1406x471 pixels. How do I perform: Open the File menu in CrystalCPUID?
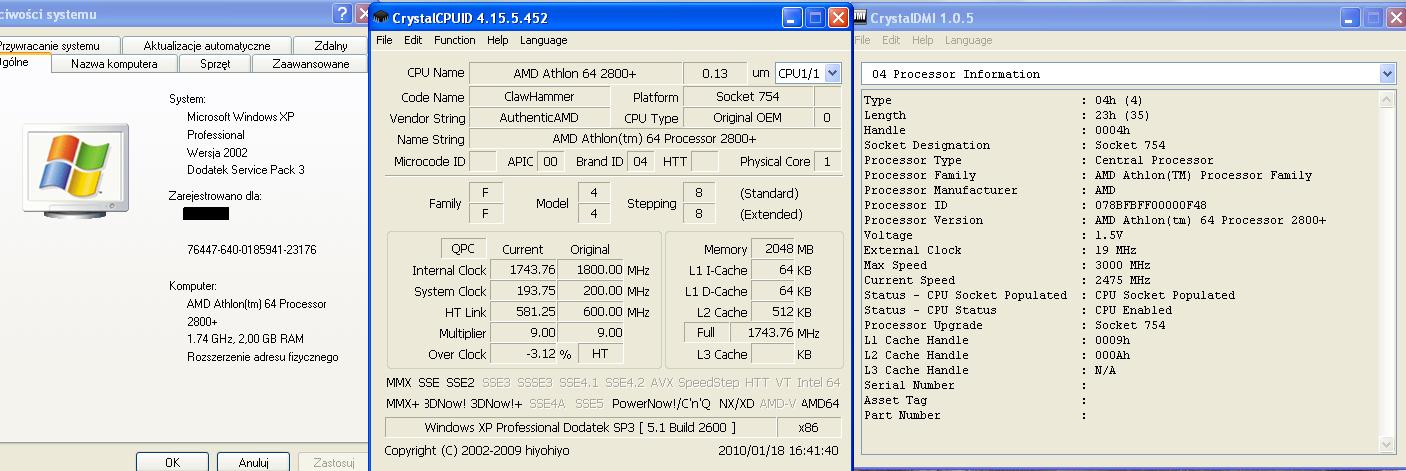click(385, 40)
